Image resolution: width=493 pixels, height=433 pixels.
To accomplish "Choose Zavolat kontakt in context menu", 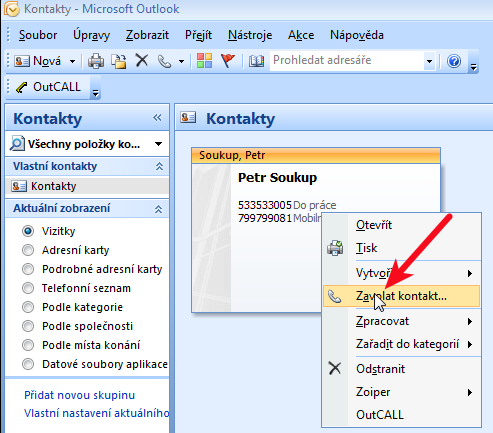I will [401, 296].
